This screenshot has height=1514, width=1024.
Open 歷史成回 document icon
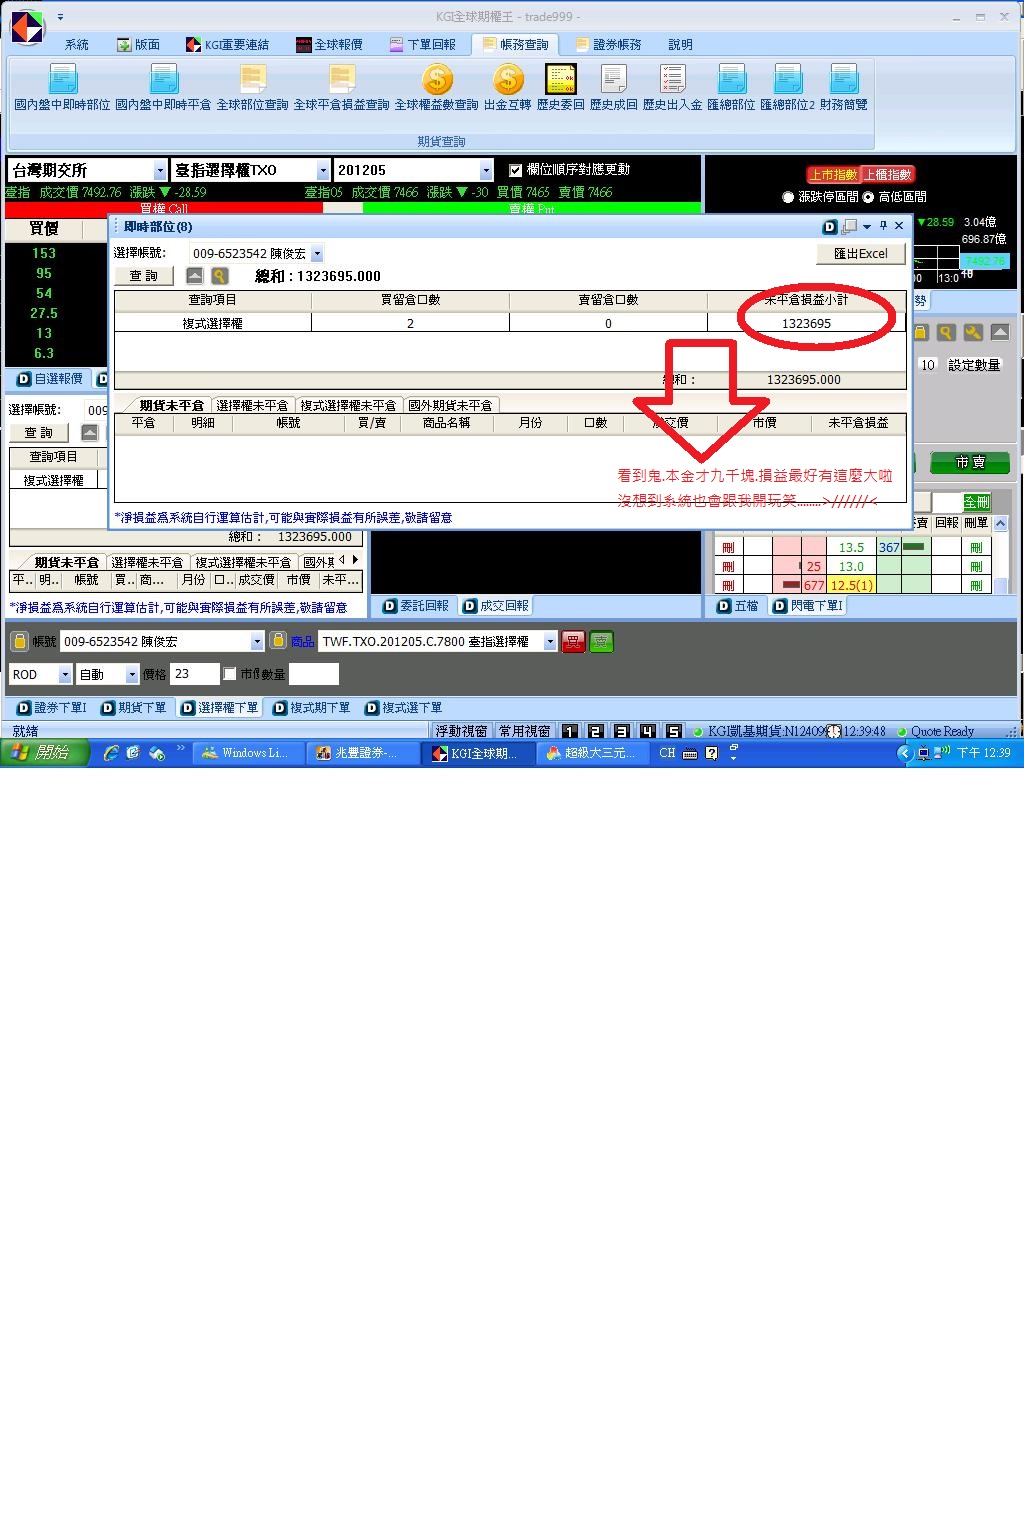(614, 79)
